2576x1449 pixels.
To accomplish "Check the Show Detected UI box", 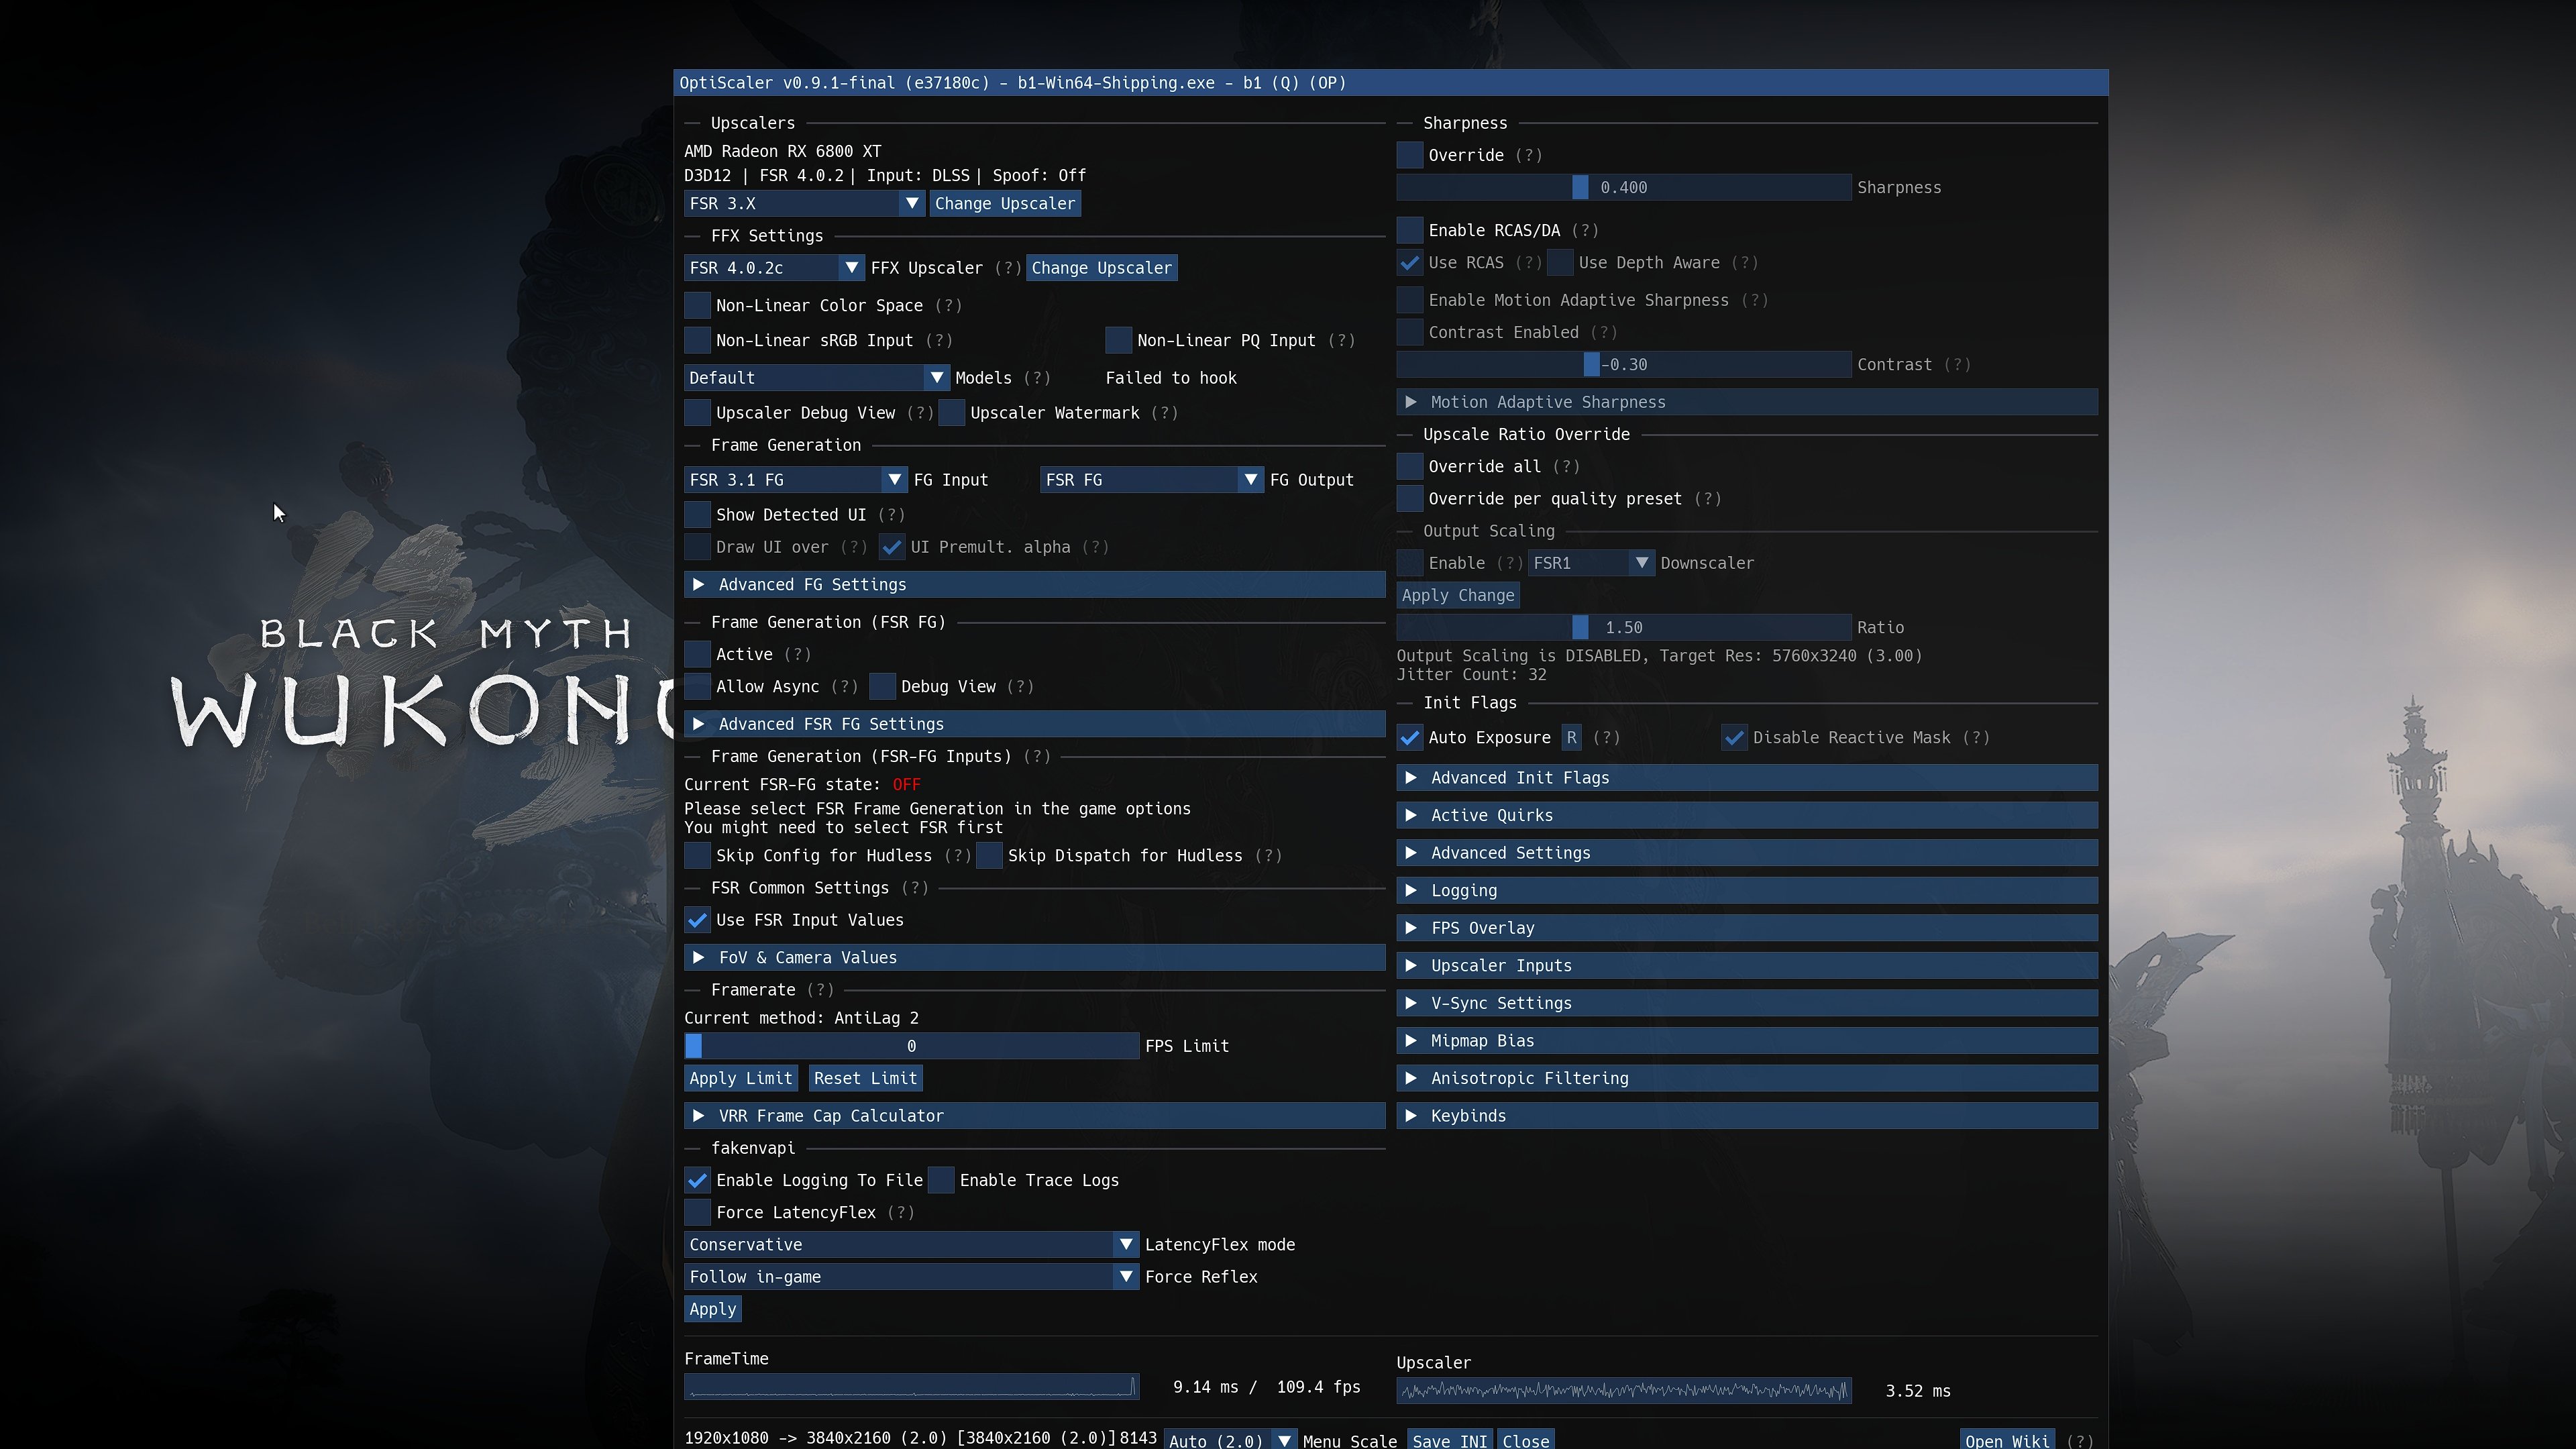I will pos(698,515).
